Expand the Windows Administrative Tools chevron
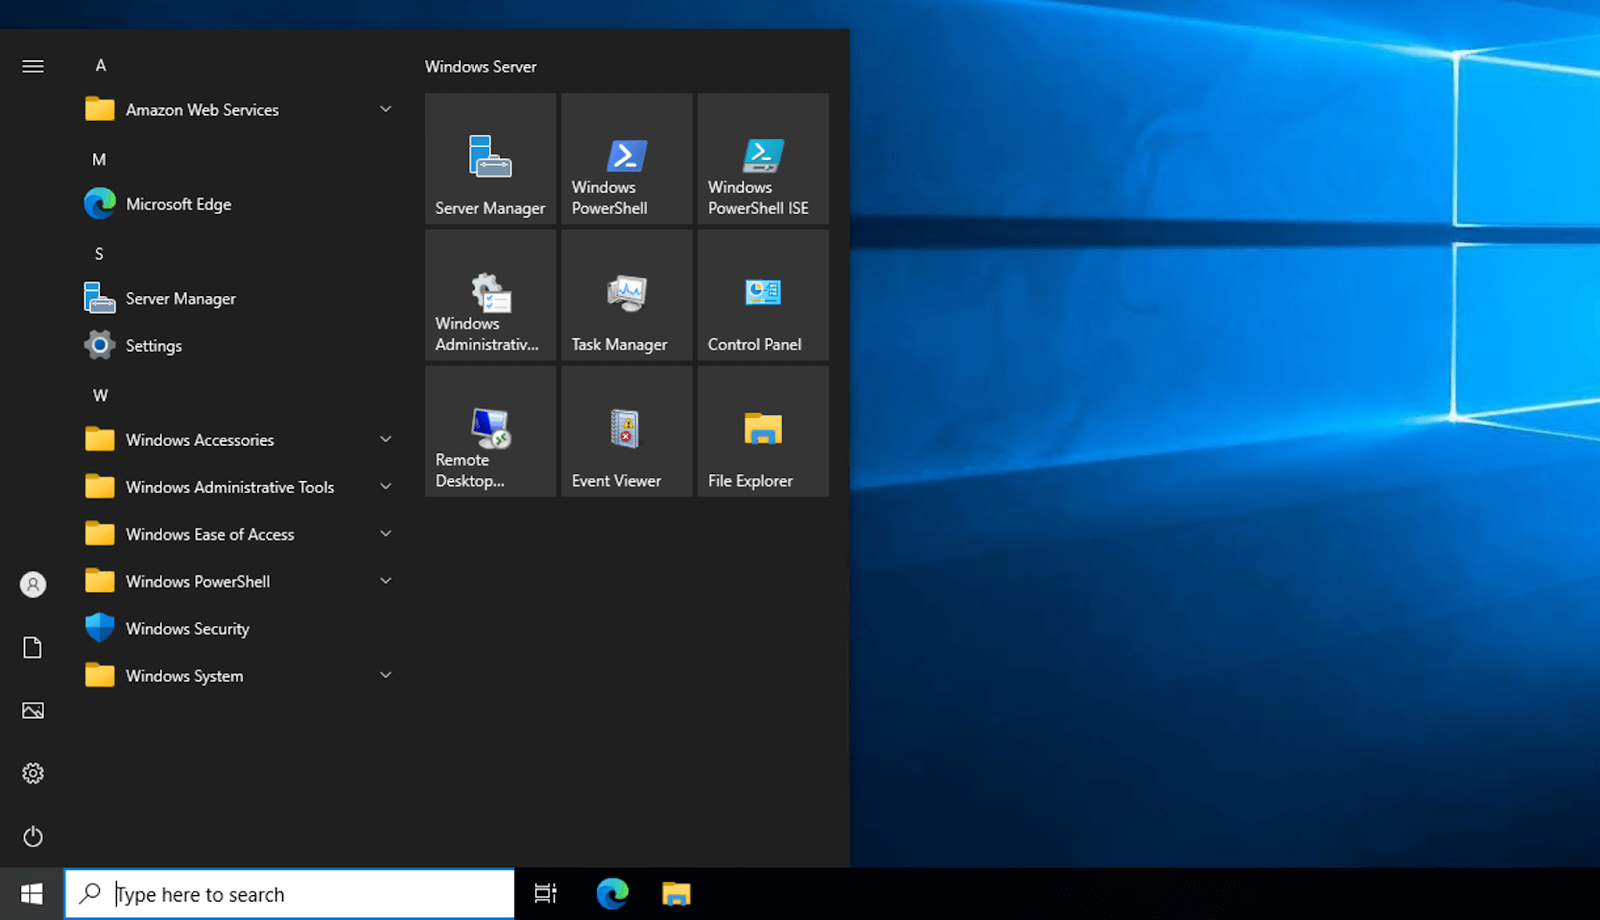The height and width of the screenshot is (920, 1600). coord(385,486)
